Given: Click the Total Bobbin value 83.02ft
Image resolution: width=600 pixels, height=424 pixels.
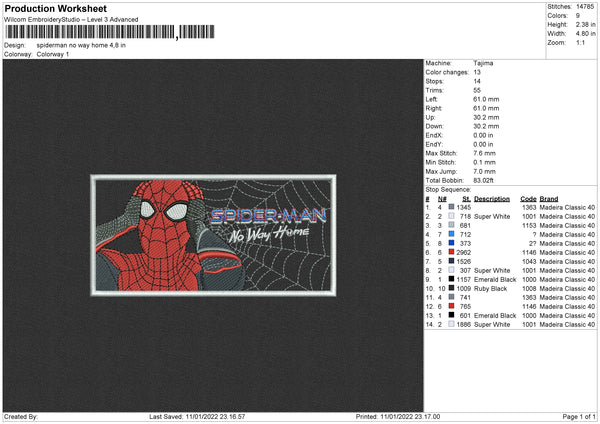Looking at the screenshot, I should (x=483, y=181).
